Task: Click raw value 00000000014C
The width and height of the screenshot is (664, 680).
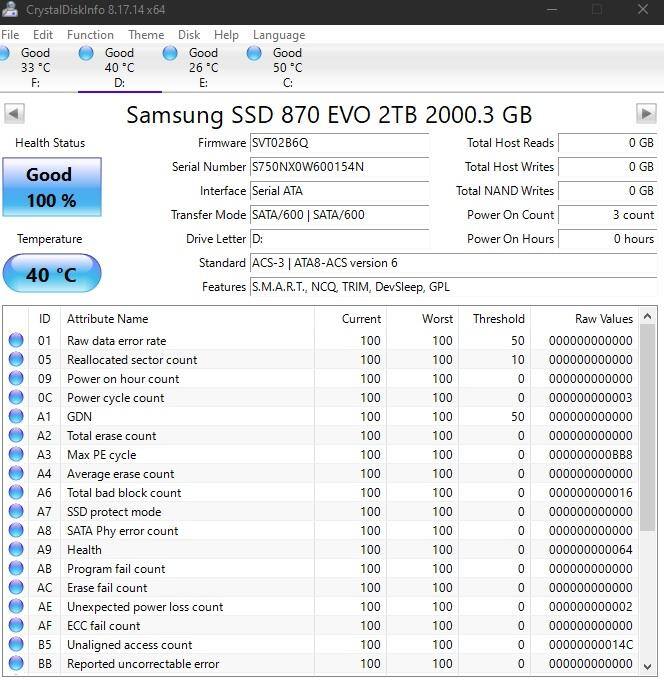Action: tap(590, 644)
